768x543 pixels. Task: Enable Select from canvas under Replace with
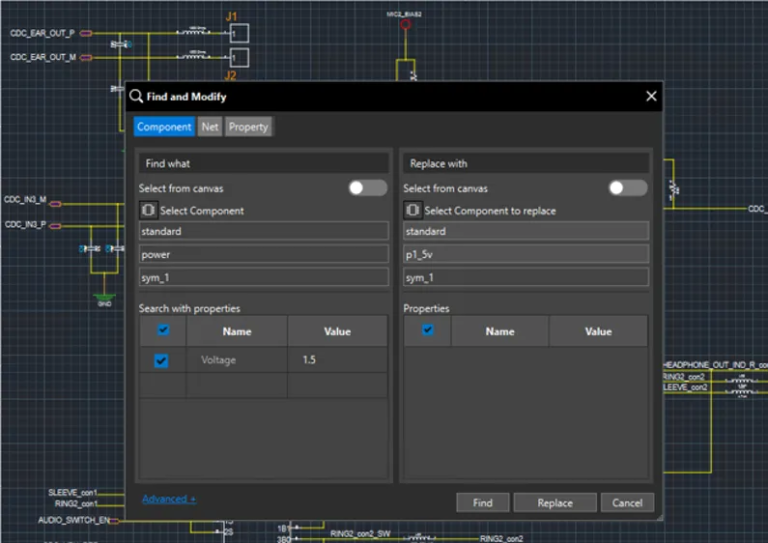point(628,188)
